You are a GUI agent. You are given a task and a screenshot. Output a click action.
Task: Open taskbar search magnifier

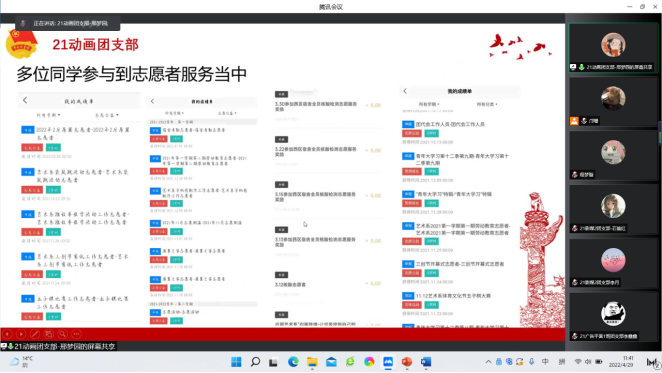click(255, 362)
